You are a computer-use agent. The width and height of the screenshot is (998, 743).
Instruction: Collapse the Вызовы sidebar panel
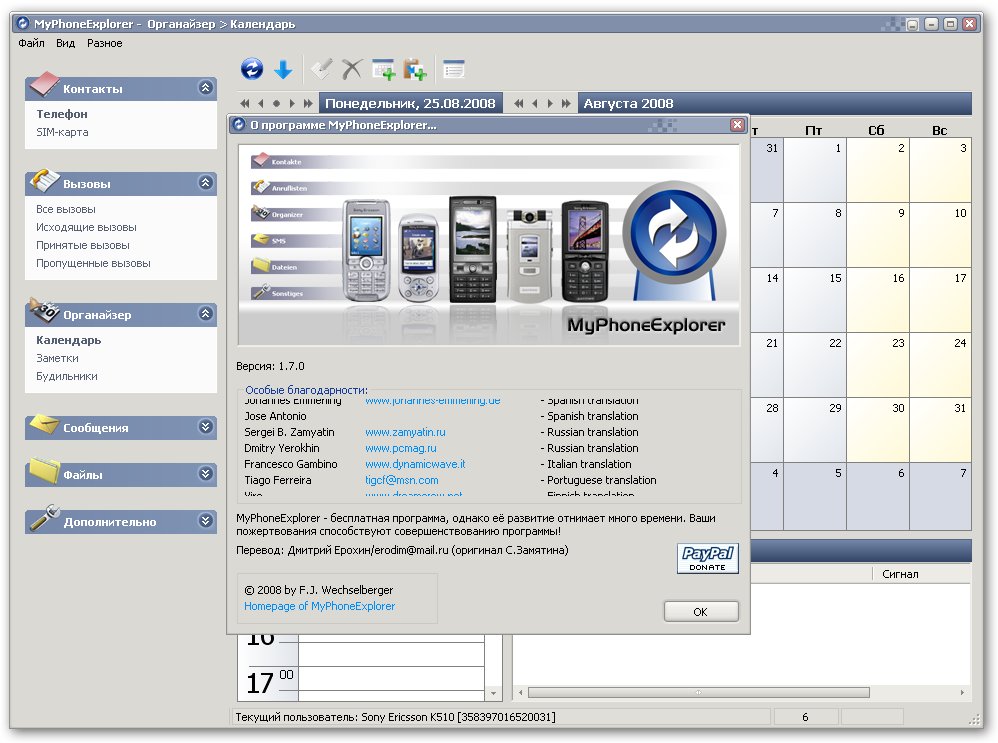tap(206, 183)
